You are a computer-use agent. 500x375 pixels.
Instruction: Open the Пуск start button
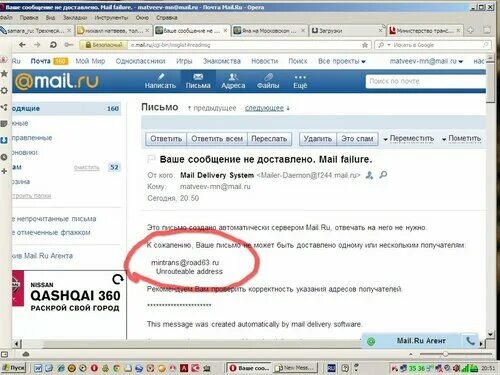click(13, 368)
